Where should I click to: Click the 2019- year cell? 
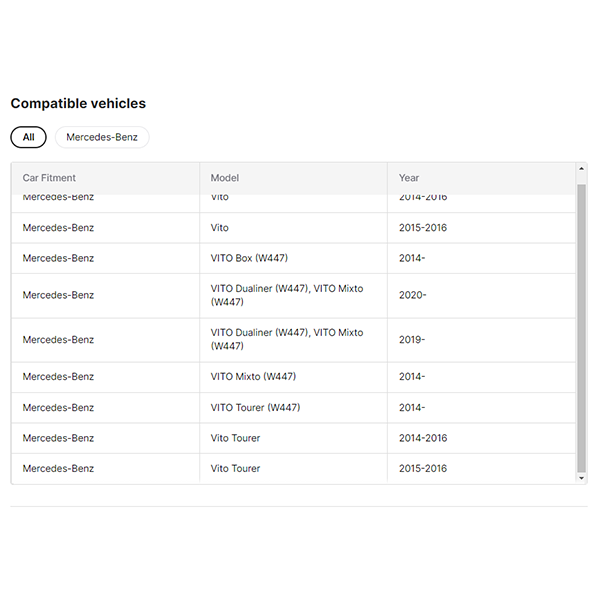click(x=412, y=340)
